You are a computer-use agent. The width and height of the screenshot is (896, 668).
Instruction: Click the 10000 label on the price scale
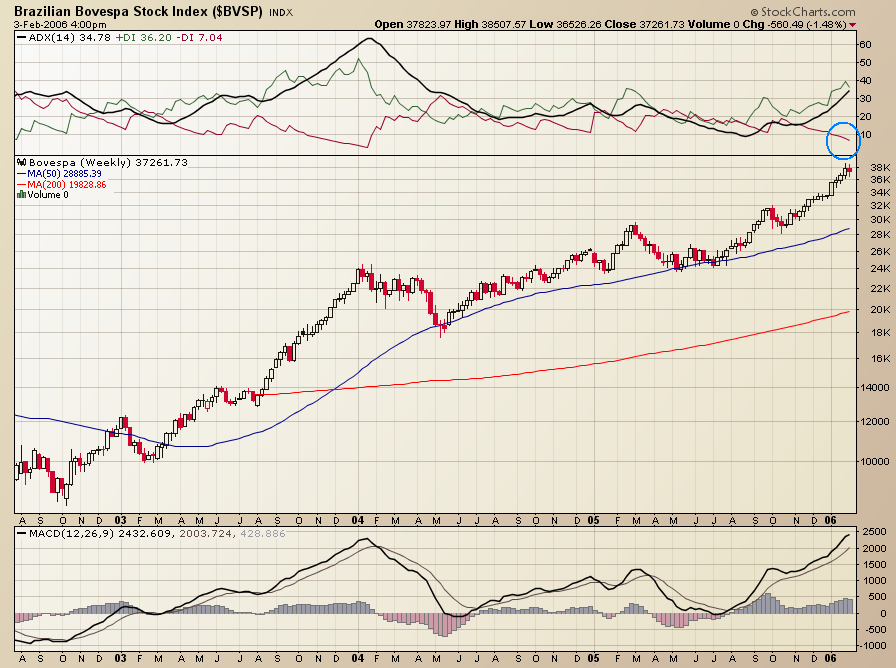click(874, 462)
